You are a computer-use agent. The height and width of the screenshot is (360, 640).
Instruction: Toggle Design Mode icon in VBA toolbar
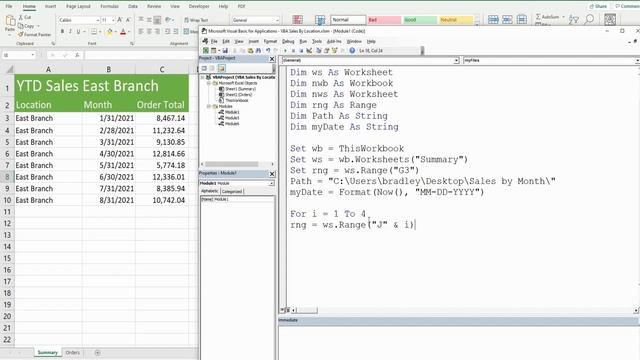tap(309, 51)
